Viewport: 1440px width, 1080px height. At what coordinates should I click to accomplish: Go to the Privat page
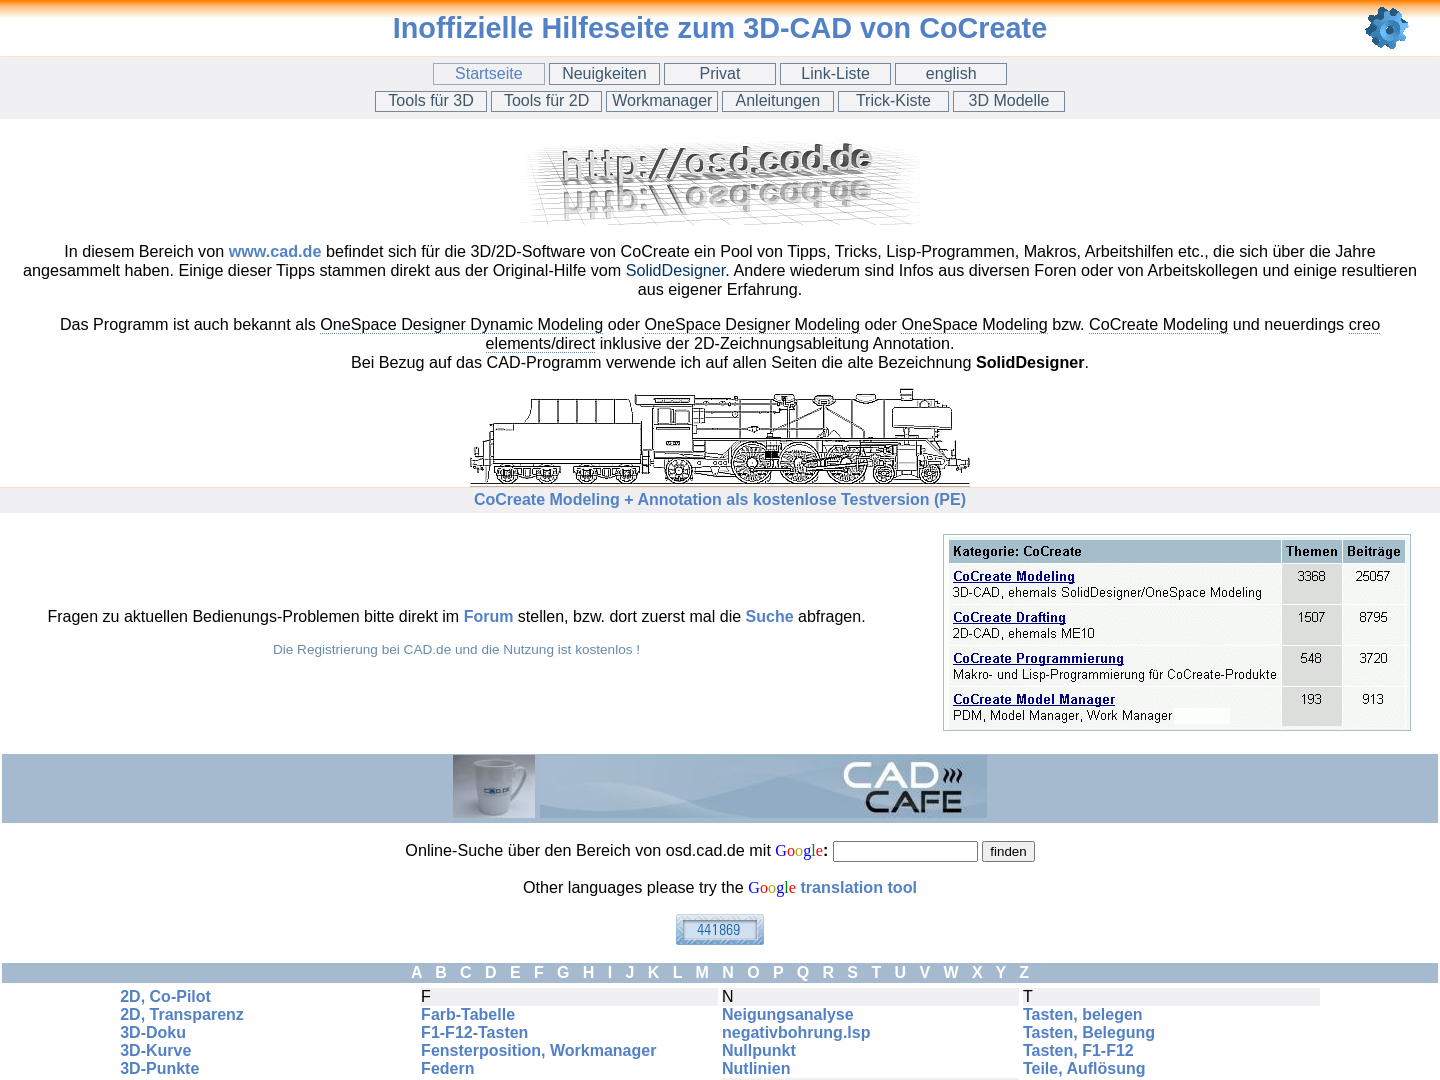click(720, 74)
